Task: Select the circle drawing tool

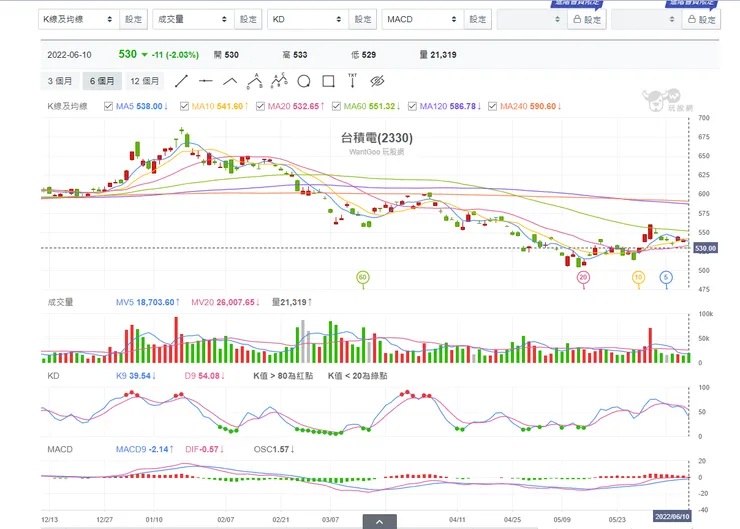Action: (303, 81)
